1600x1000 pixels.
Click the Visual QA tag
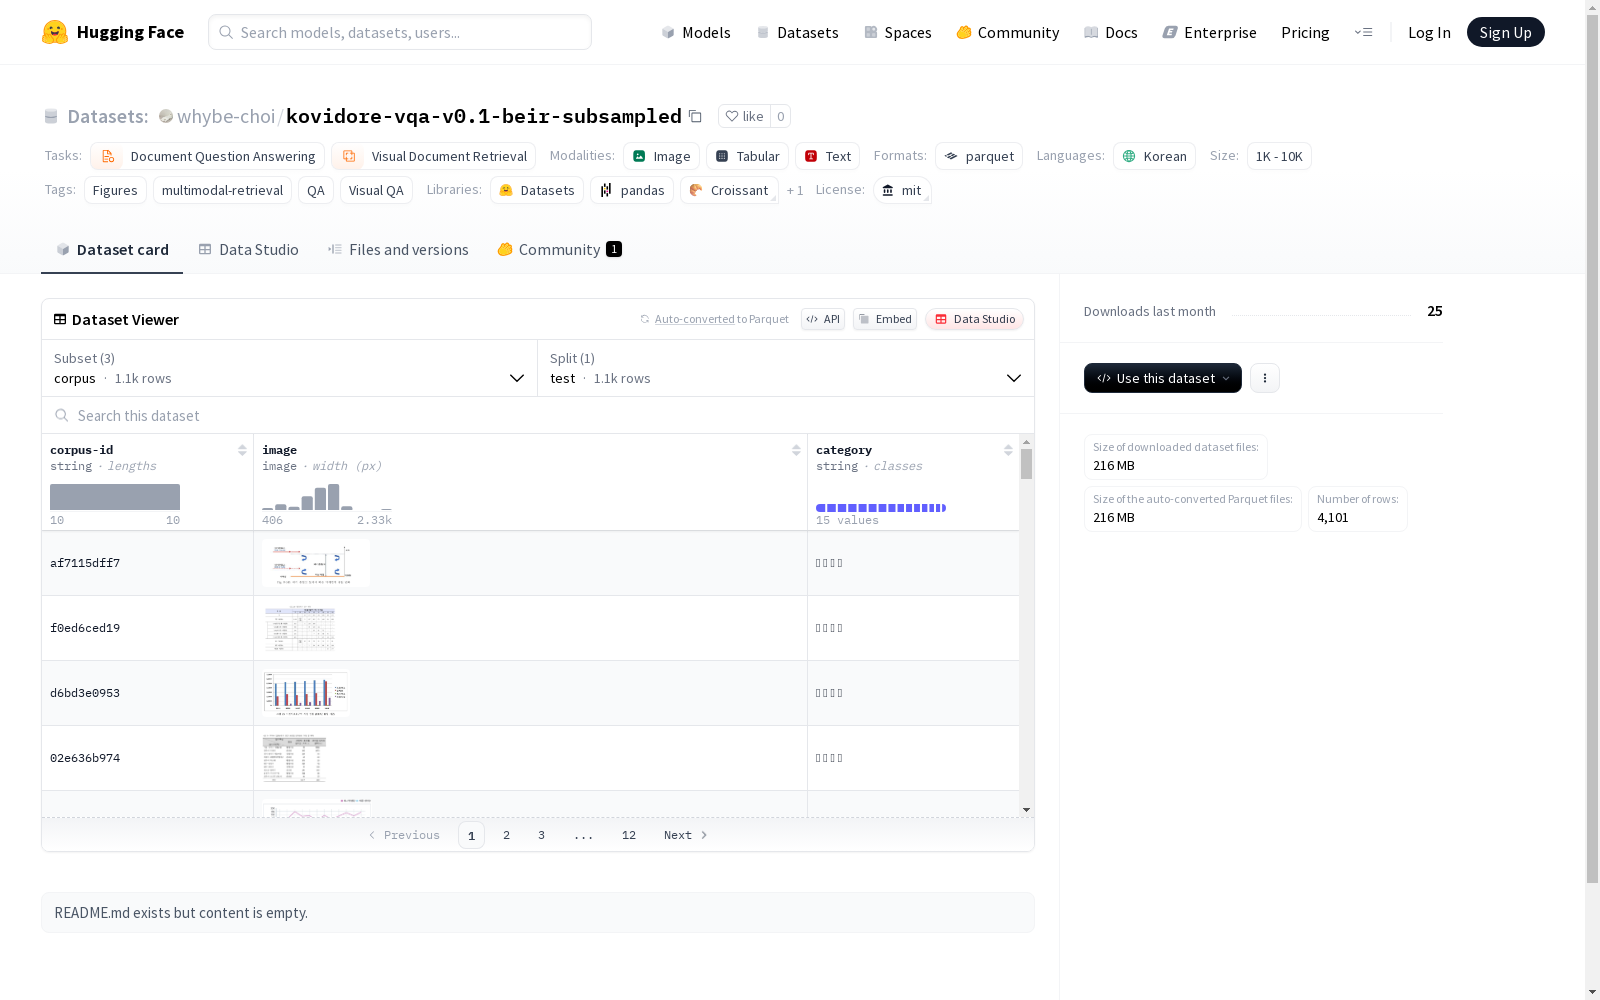click(376, 190)
